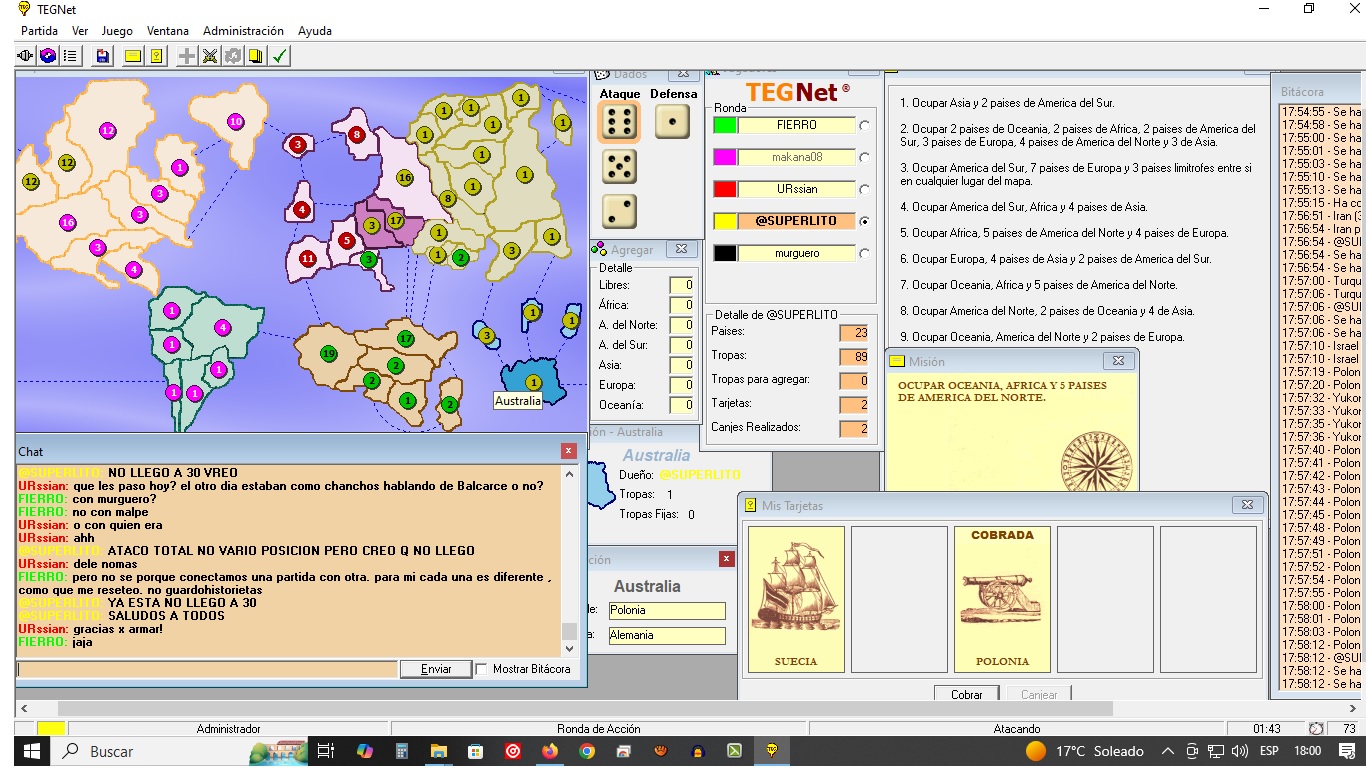Image resolution: width=1366 pixels, height=768 pixels.
Task: Select the magenta army token numbered 10
Action: tap(235, 122)
